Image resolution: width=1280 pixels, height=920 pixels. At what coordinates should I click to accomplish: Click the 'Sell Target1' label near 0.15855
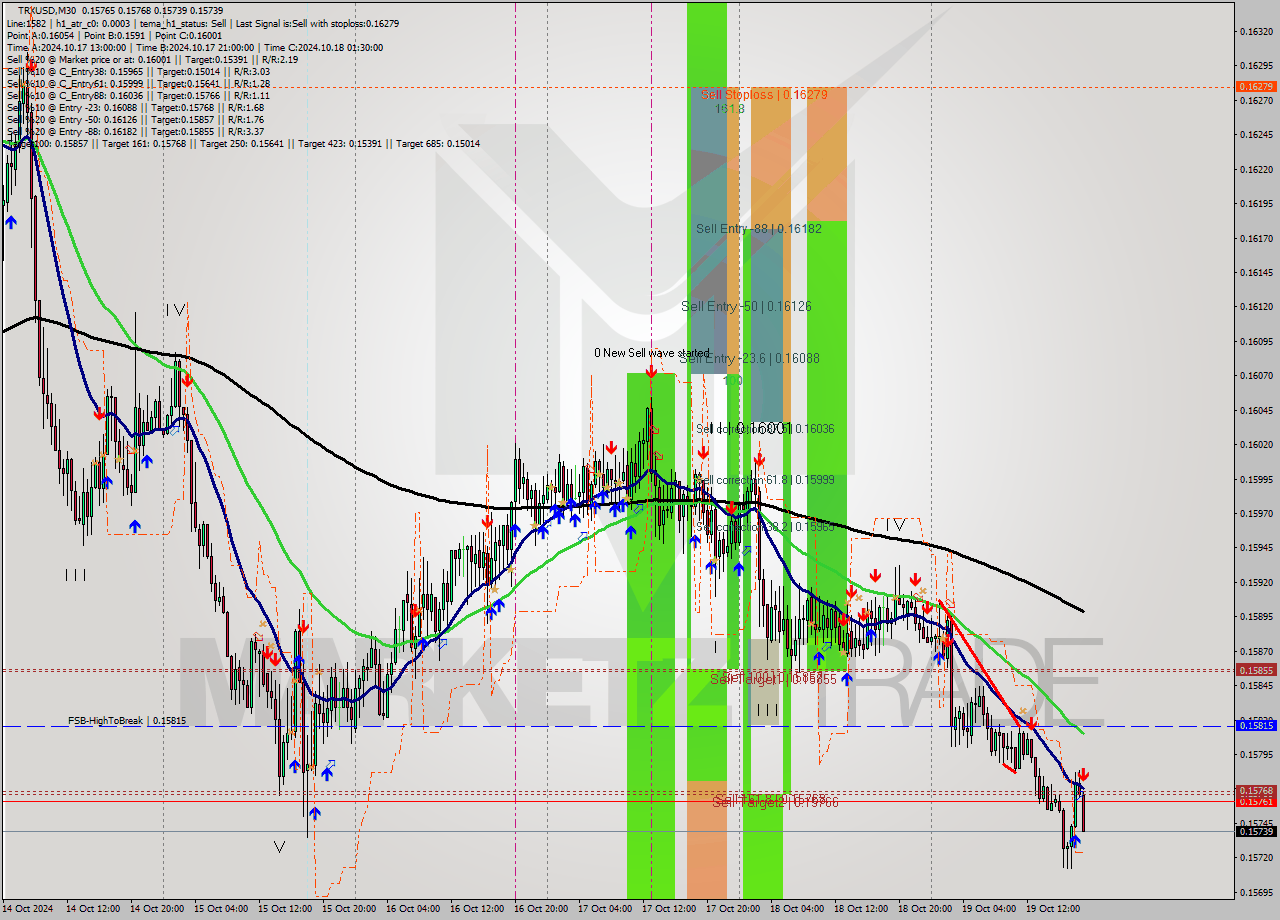772,679
